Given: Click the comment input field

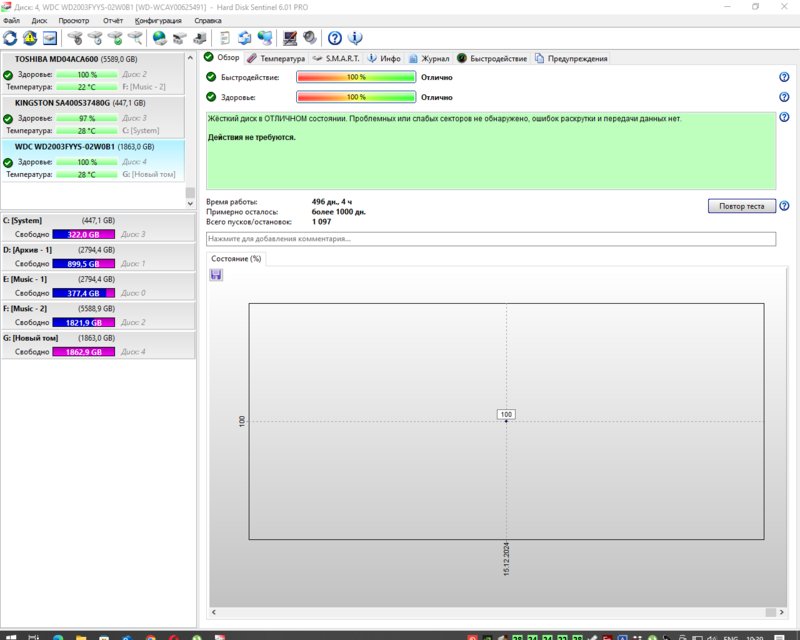Looking at the screenshot, I should (490, 239).
